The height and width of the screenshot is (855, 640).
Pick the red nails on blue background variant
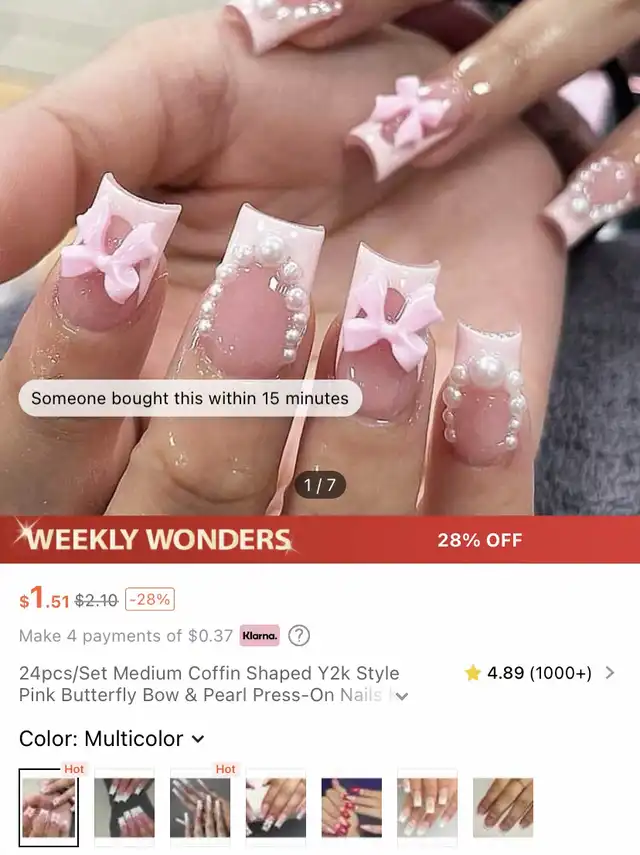[x=352, y=808]
